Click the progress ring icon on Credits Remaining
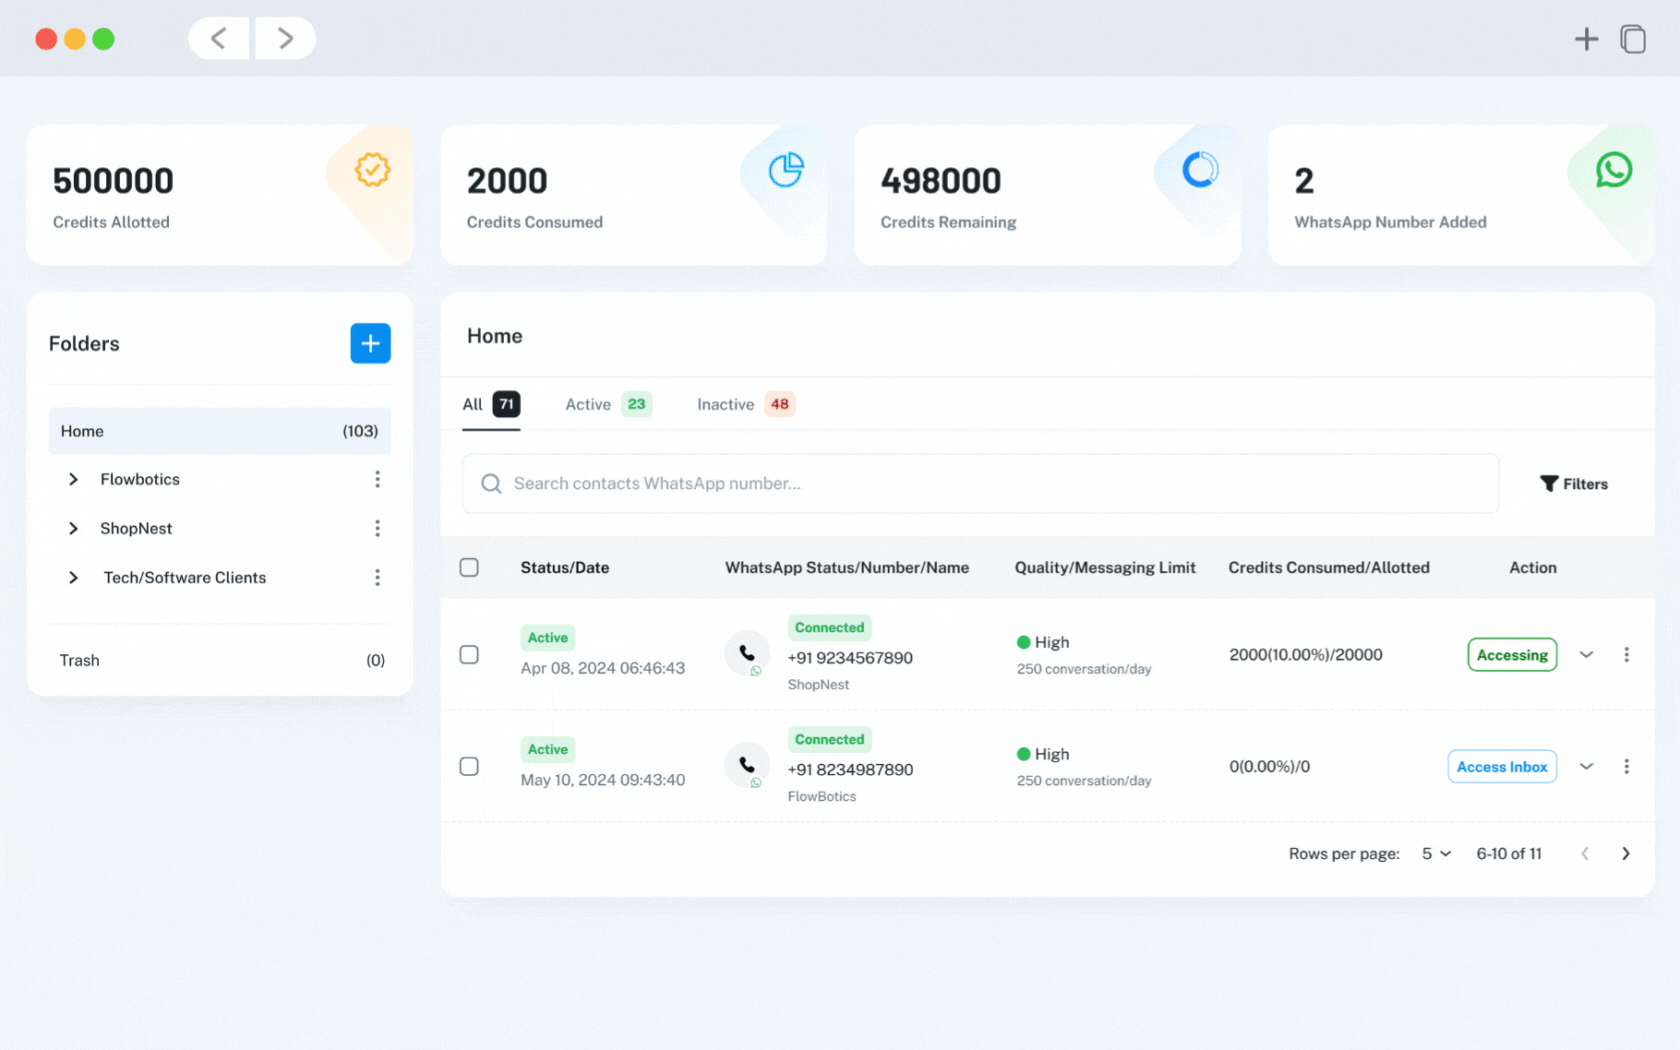1680x1050 pixels. tap(1200, 170)
